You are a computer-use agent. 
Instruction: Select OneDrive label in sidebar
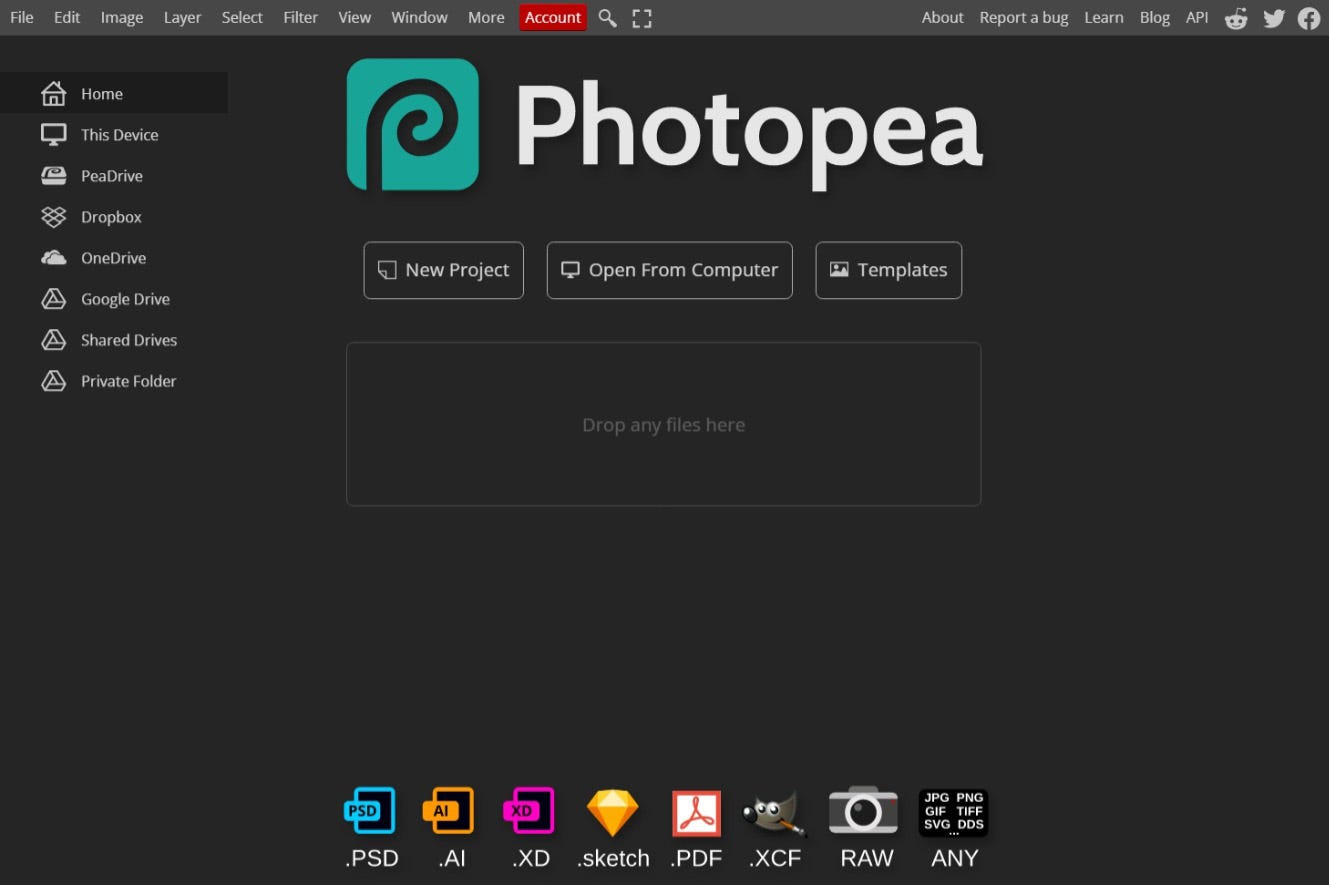pyautogui.click(x=114, y=258)
